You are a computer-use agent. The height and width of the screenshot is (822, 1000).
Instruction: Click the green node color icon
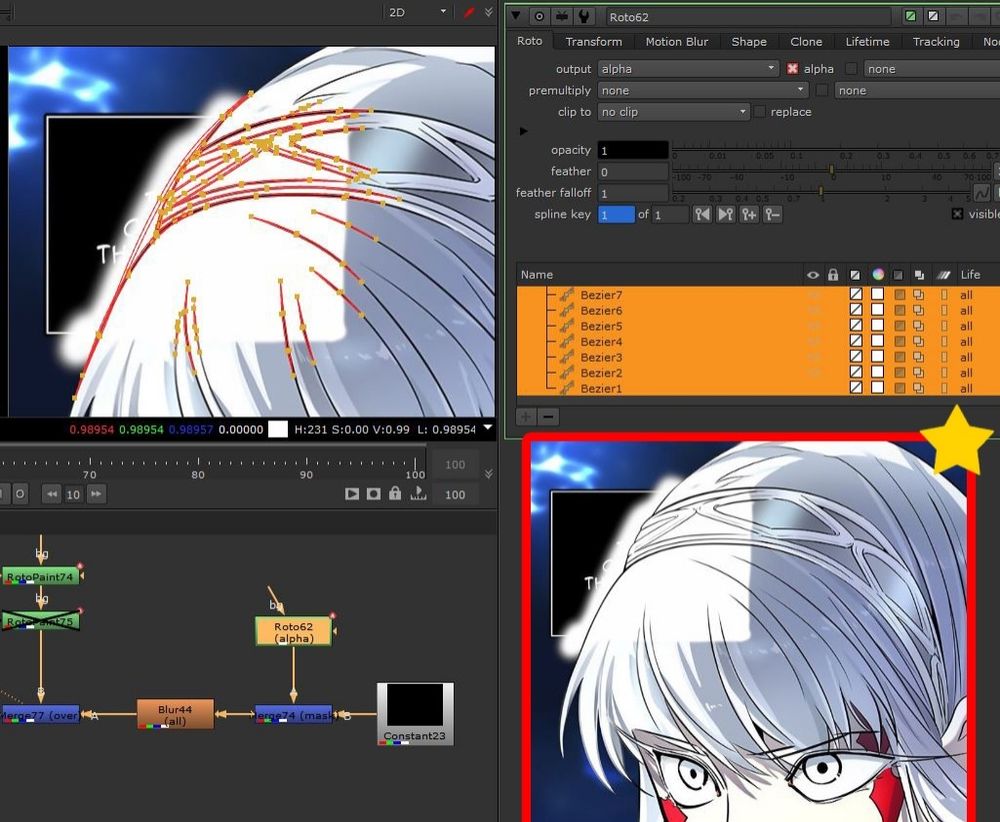click(911, 17)
